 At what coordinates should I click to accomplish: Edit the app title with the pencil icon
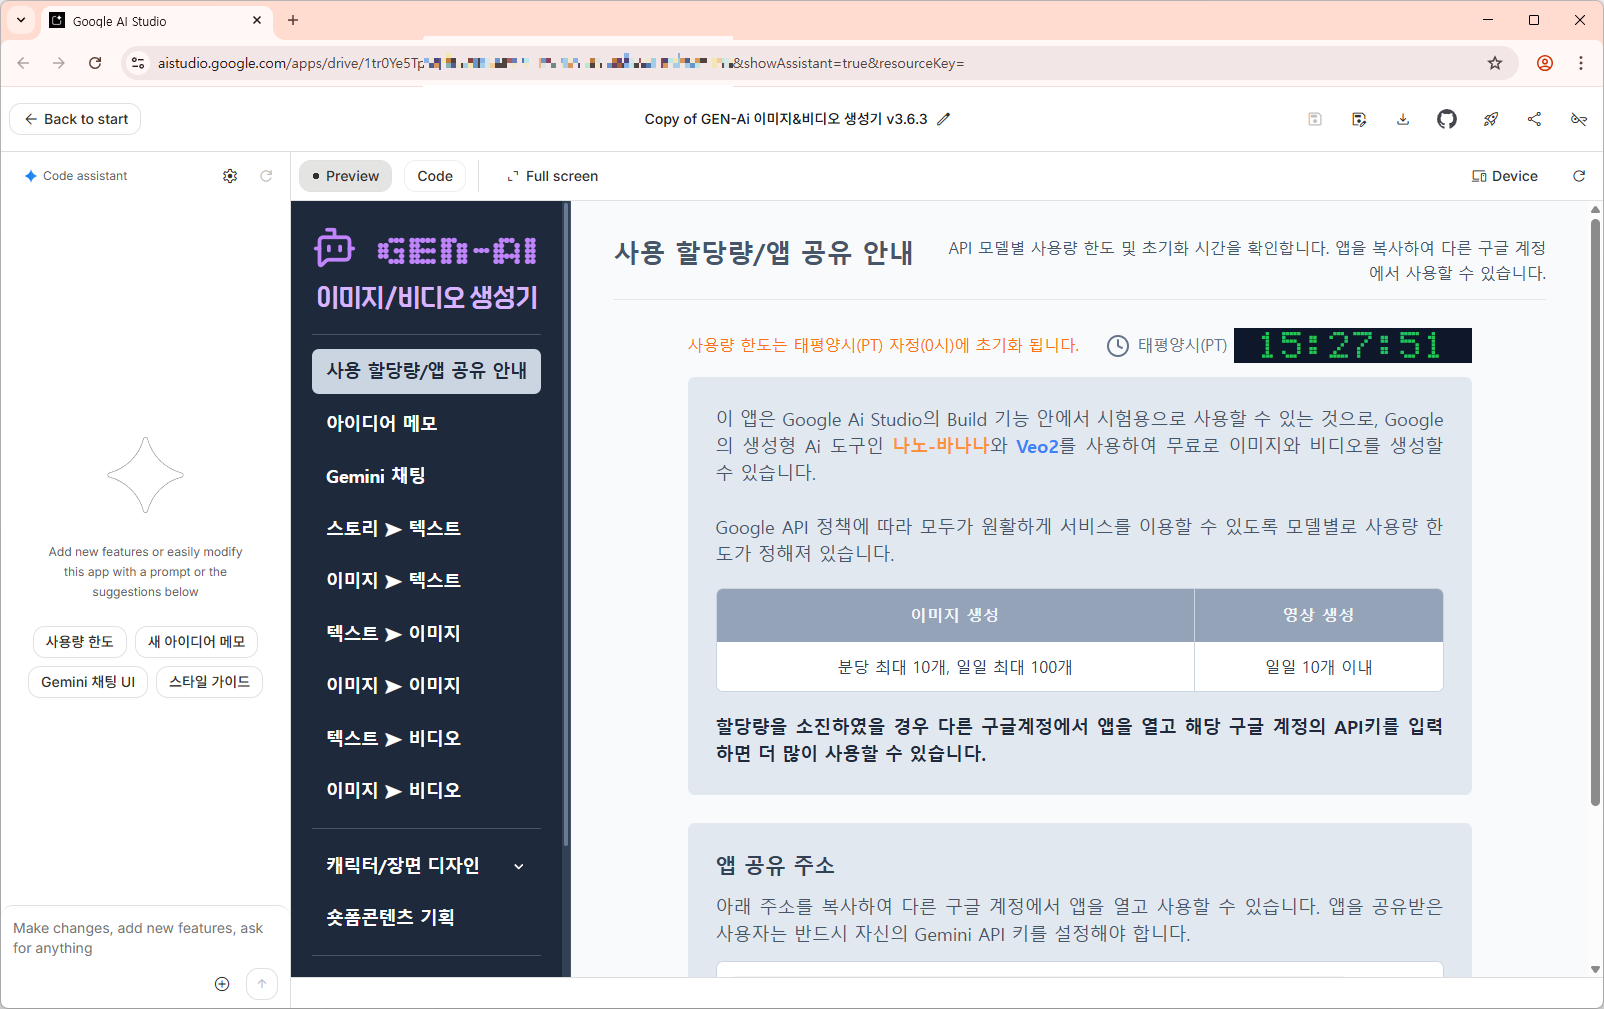click(x=943, y=119)
